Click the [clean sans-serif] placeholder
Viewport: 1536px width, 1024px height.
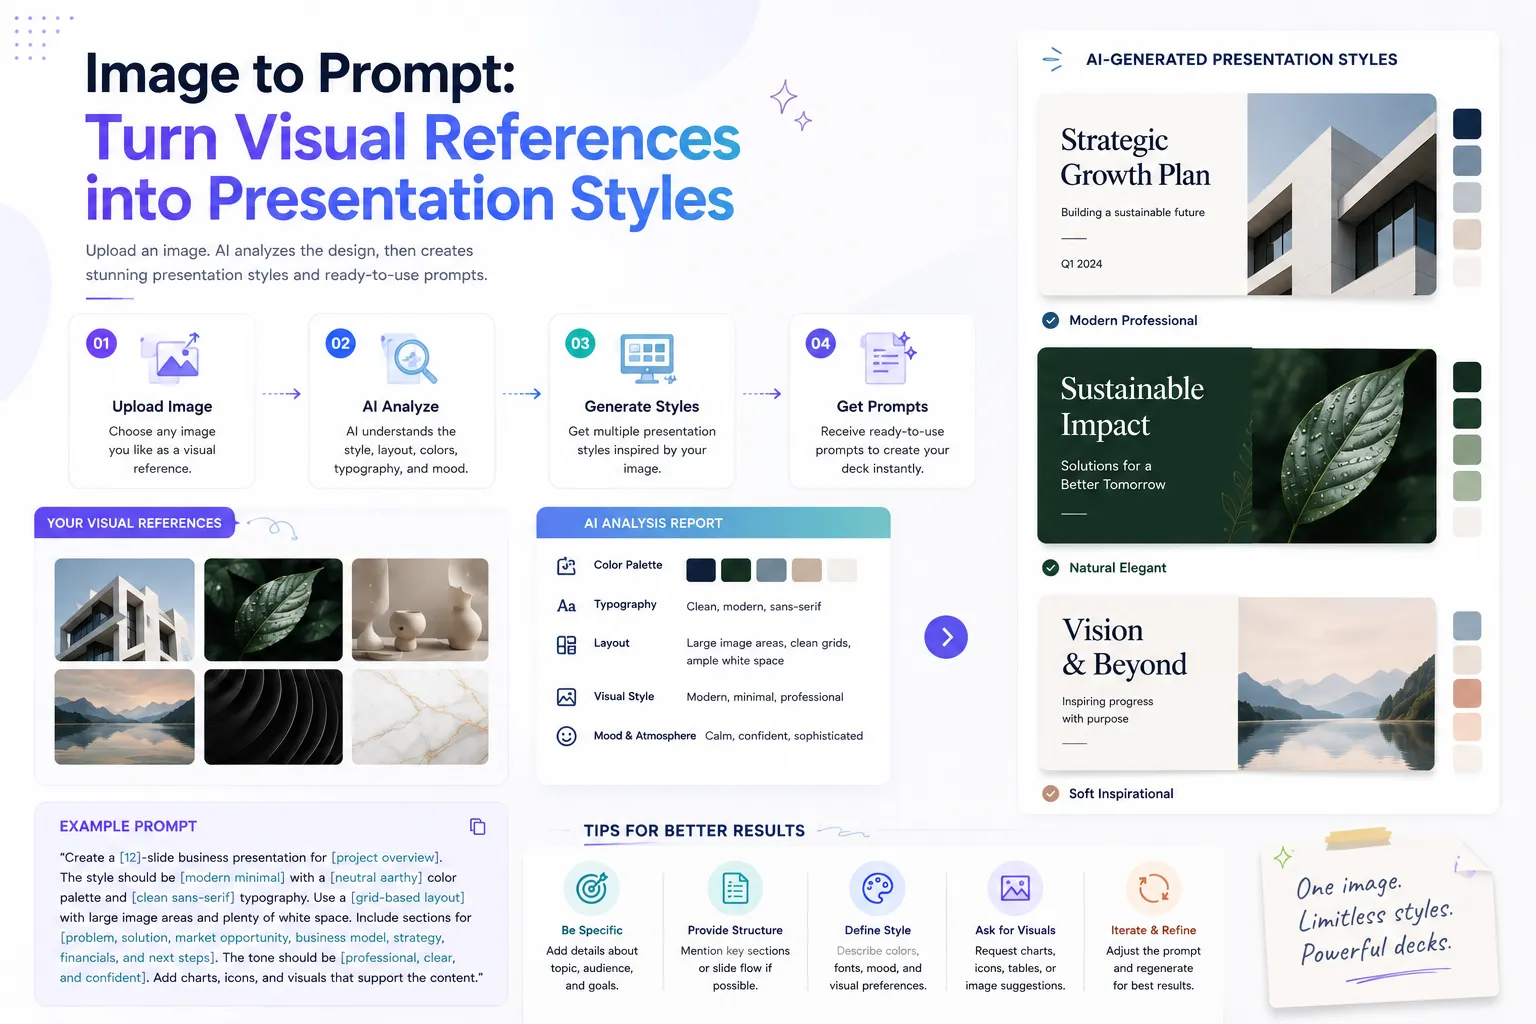(x=183, y=898)
